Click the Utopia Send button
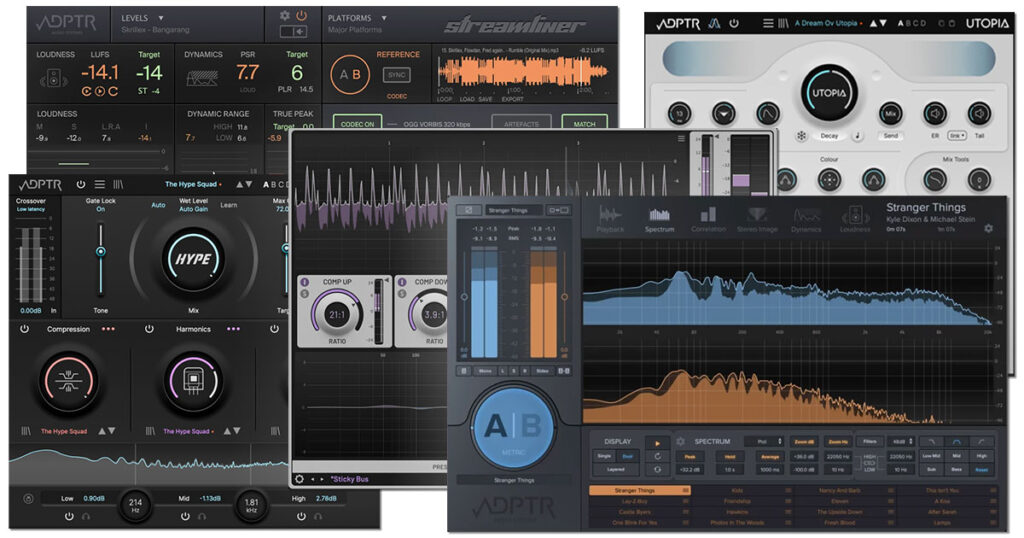This screenshot has height=538, width=1024. [891, 136]
